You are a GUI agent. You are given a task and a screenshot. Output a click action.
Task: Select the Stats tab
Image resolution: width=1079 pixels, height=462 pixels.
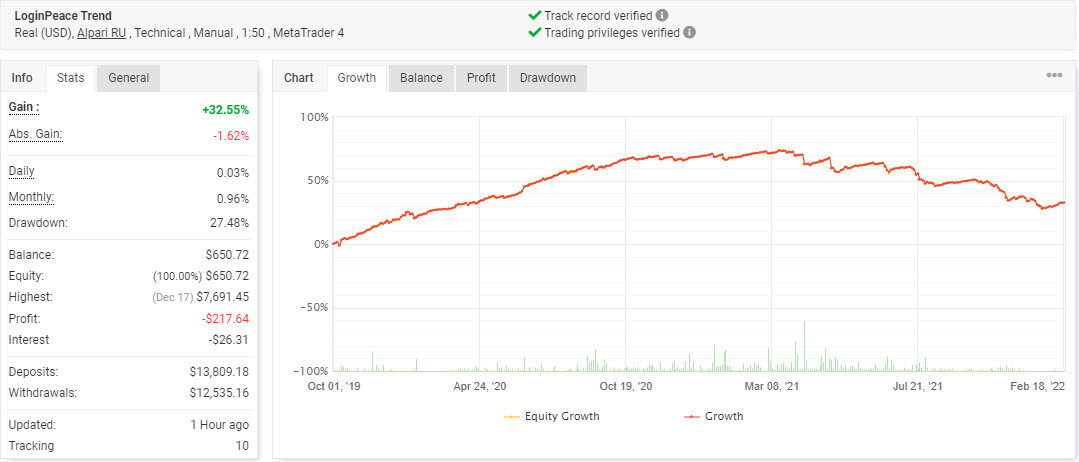(x=70, y=78)
